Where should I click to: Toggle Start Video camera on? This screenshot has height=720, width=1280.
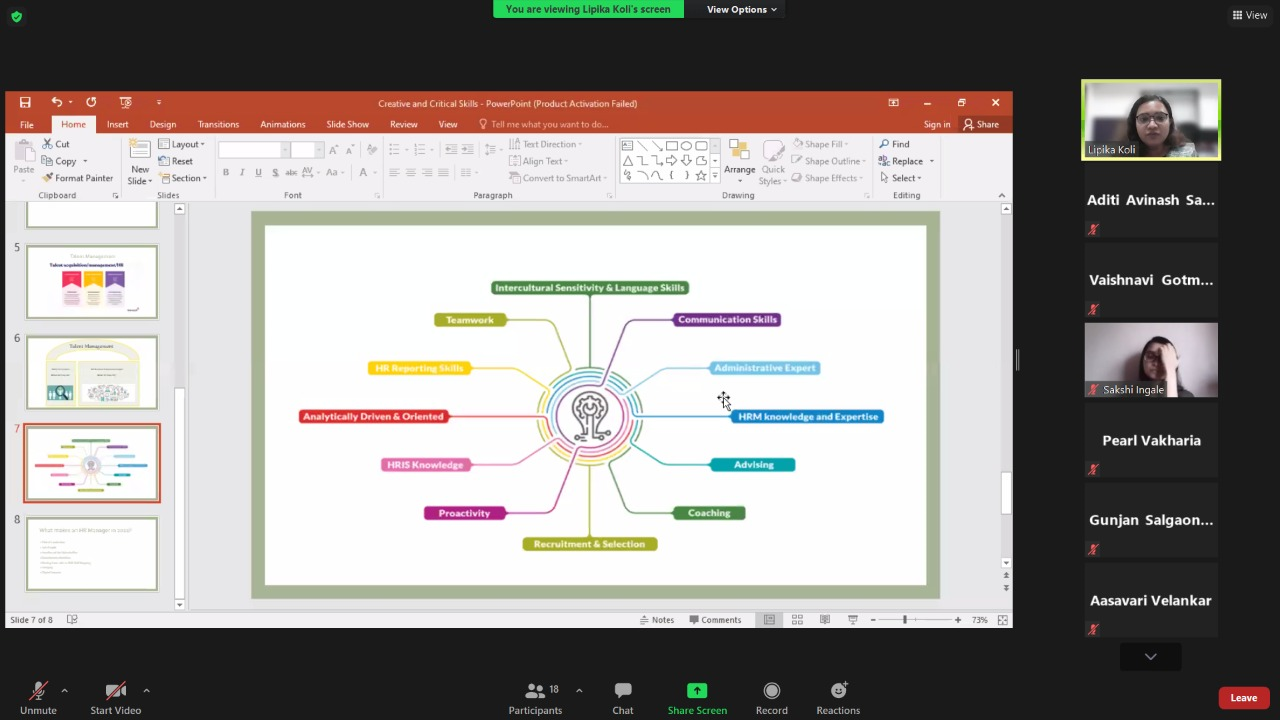[116, 691]
